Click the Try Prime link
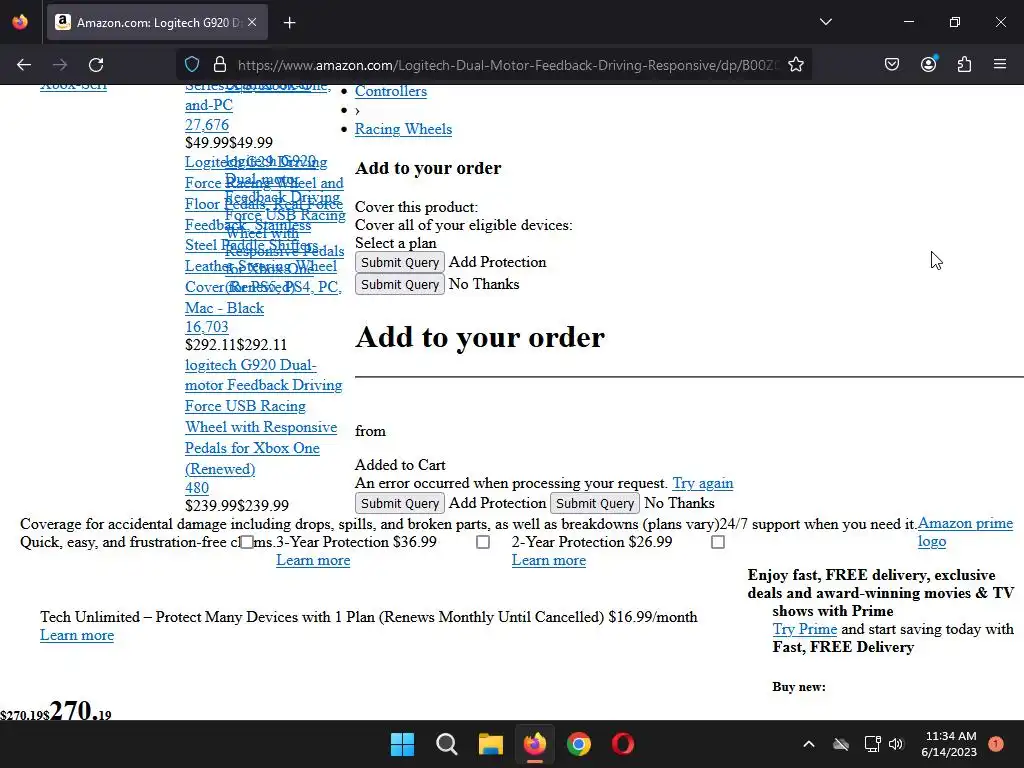The height and width of the screenshot is (768, 1024). tap(805, 630)
